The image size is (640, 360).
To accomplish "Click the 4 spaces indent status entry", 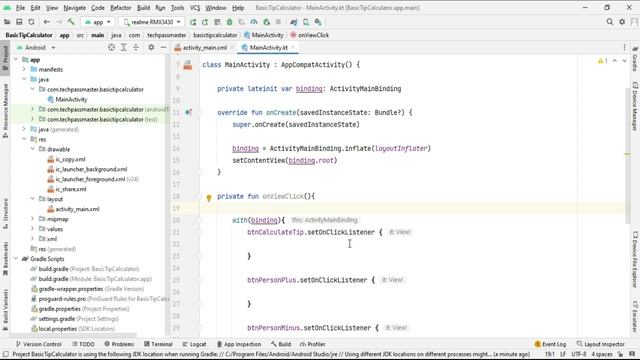I will (x=602, y=354).
